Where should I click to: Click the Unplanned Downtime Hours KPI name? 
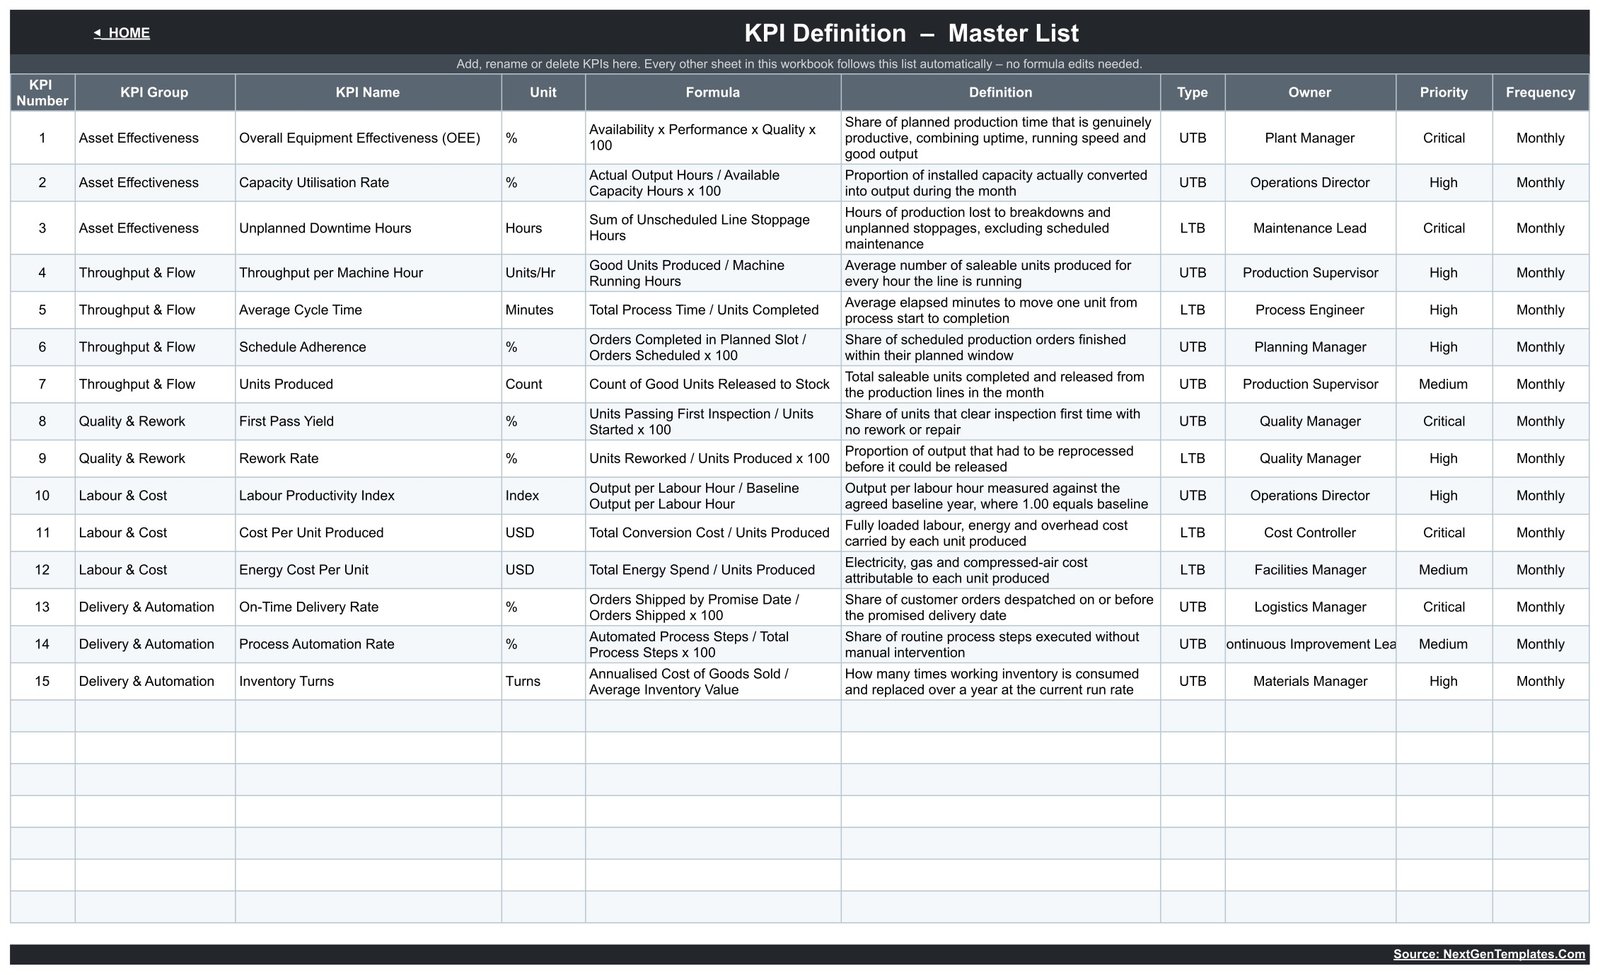325,228
